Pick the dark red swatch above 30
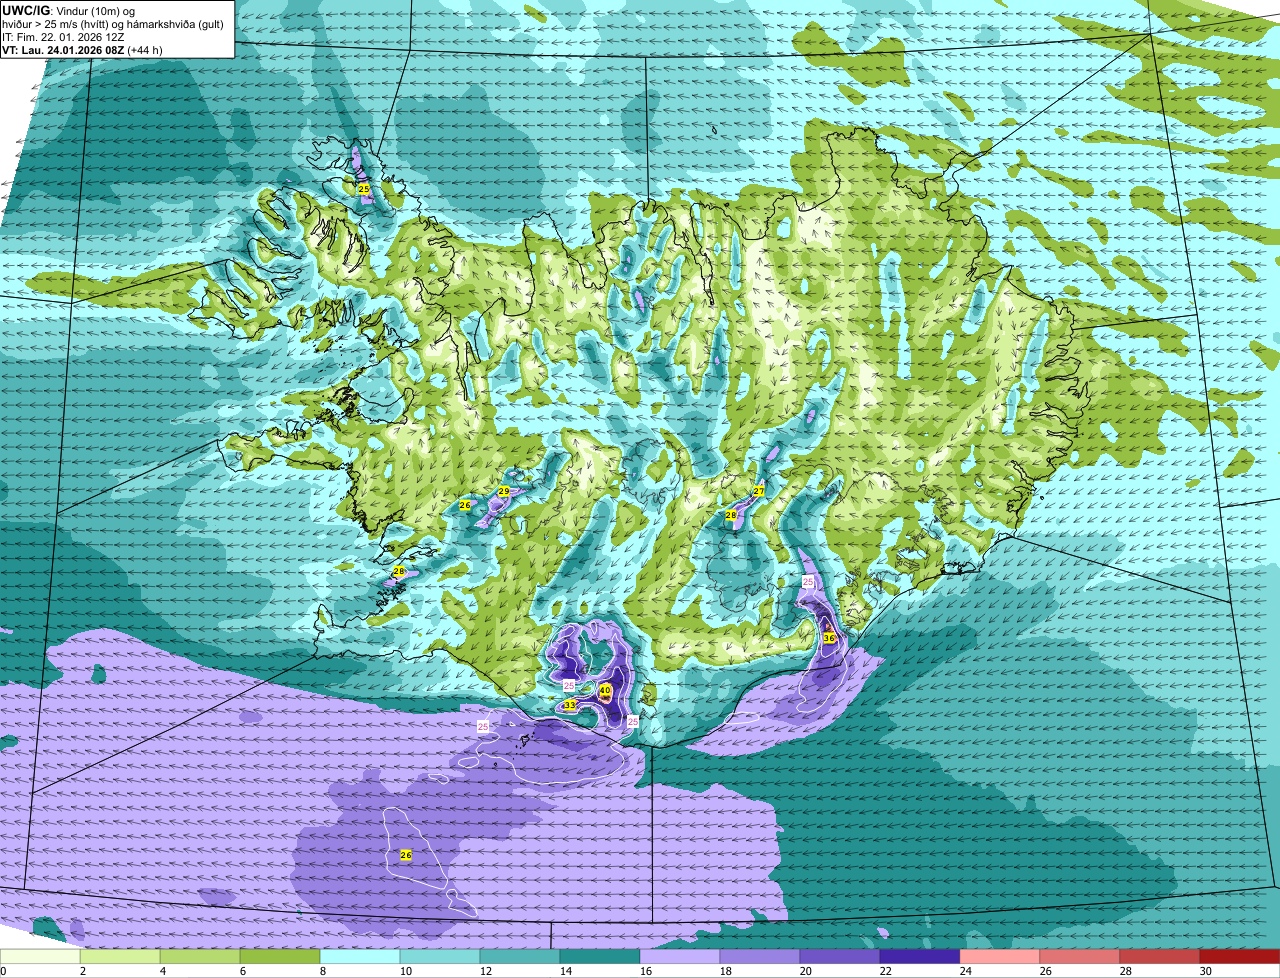The image size is (1280, 978). (x=1240, y=956)
